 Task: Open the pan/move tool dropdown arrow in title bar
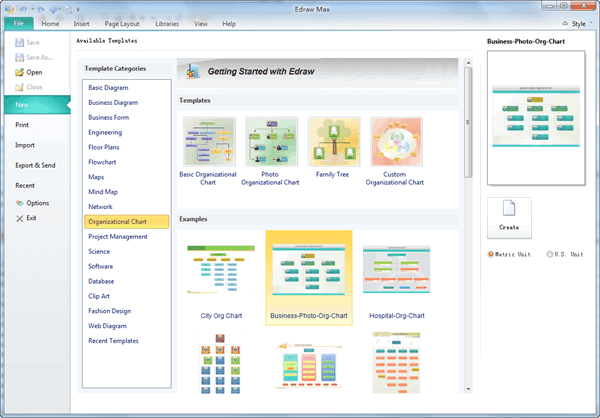click(x=60, y=9)
